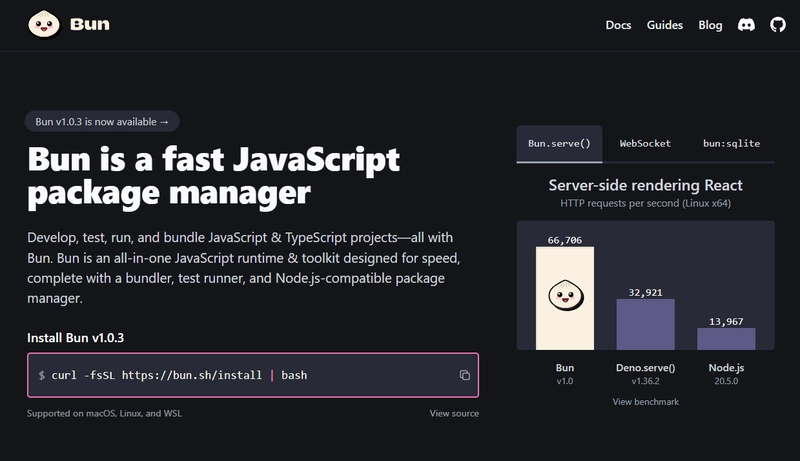Click the Bun face on the benchmark bar
The image size is (800, 461).
click(565, 295)
